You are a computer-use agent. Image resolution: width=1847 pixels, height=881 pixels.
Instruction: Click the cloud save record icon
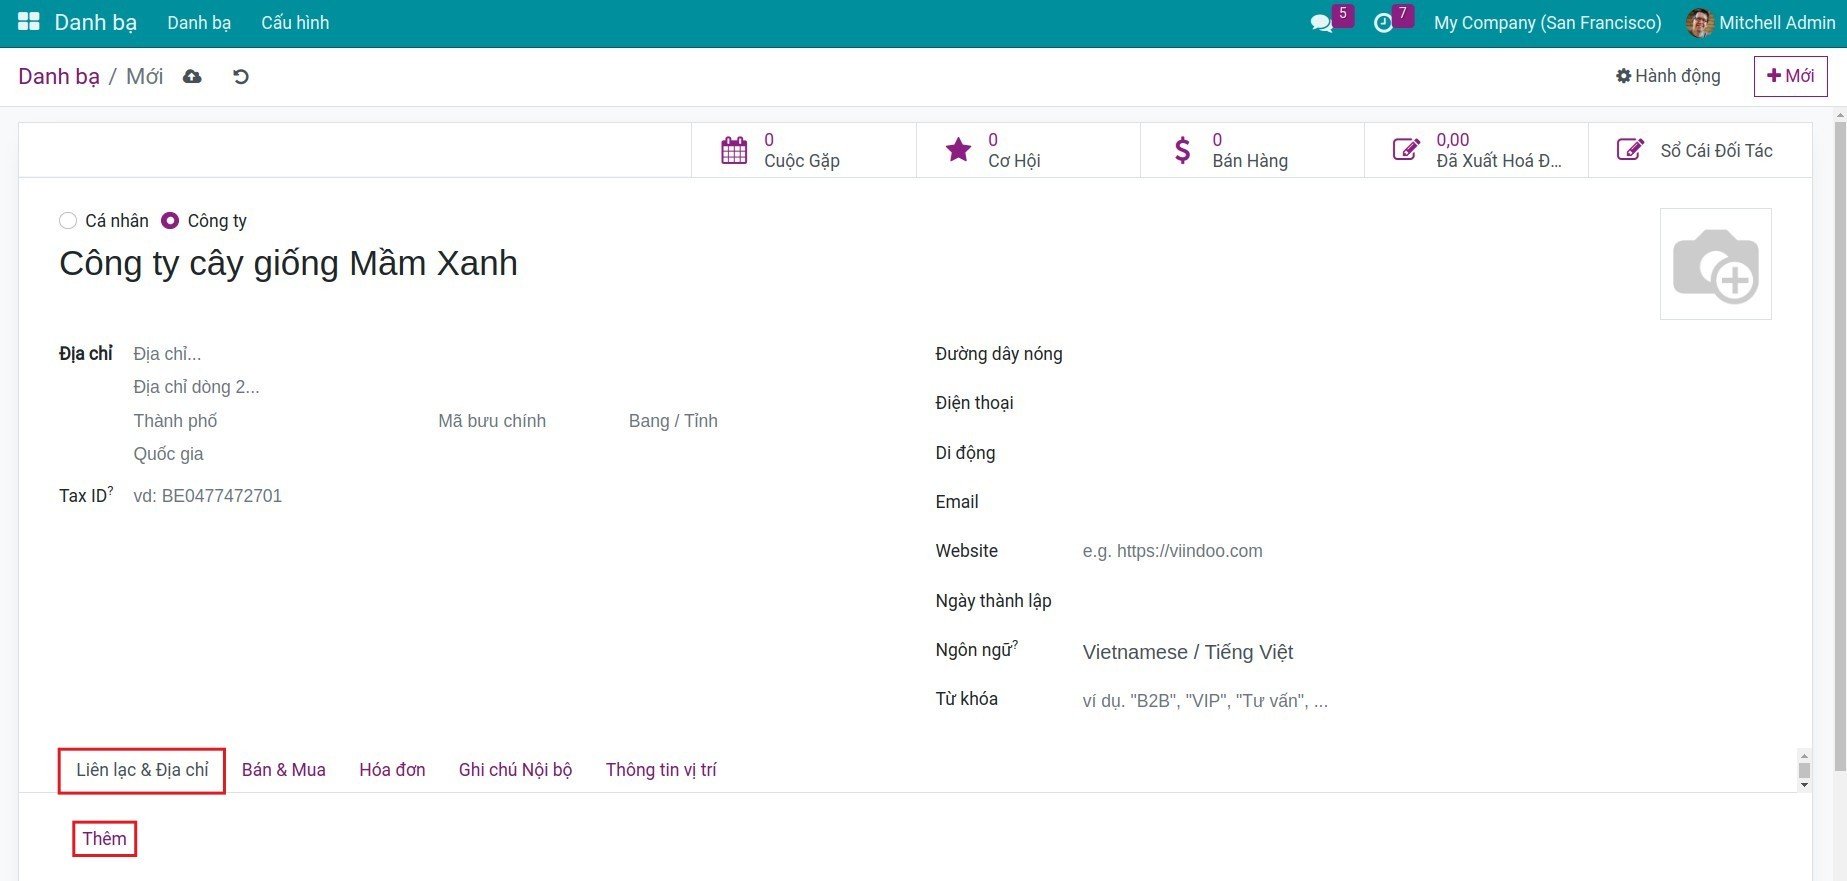192,77
